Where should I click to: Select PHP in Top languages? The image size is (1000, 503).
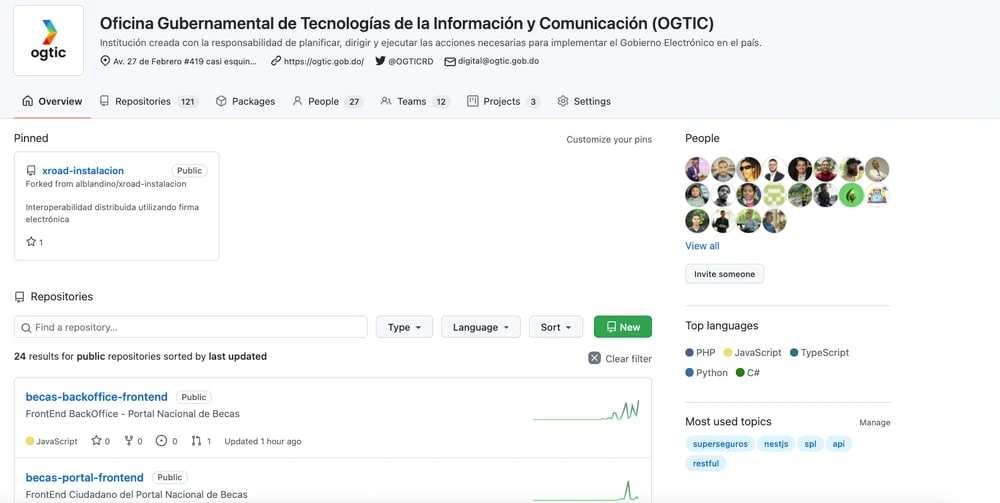pyautogui.click(x=700, y=353)
